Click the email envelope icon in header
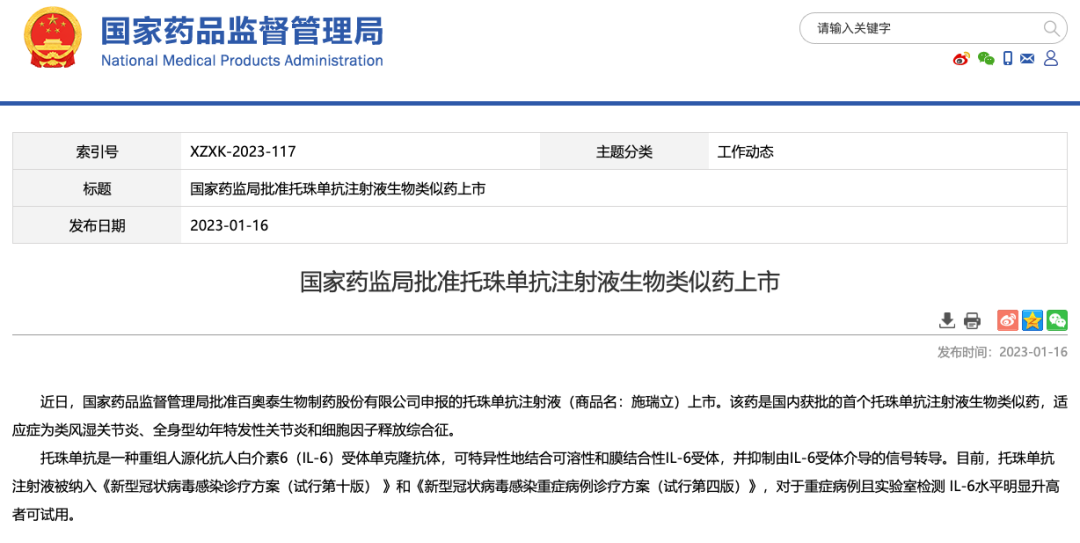The height and width of the screenshot is (543, 1080). coord(1027,59)
